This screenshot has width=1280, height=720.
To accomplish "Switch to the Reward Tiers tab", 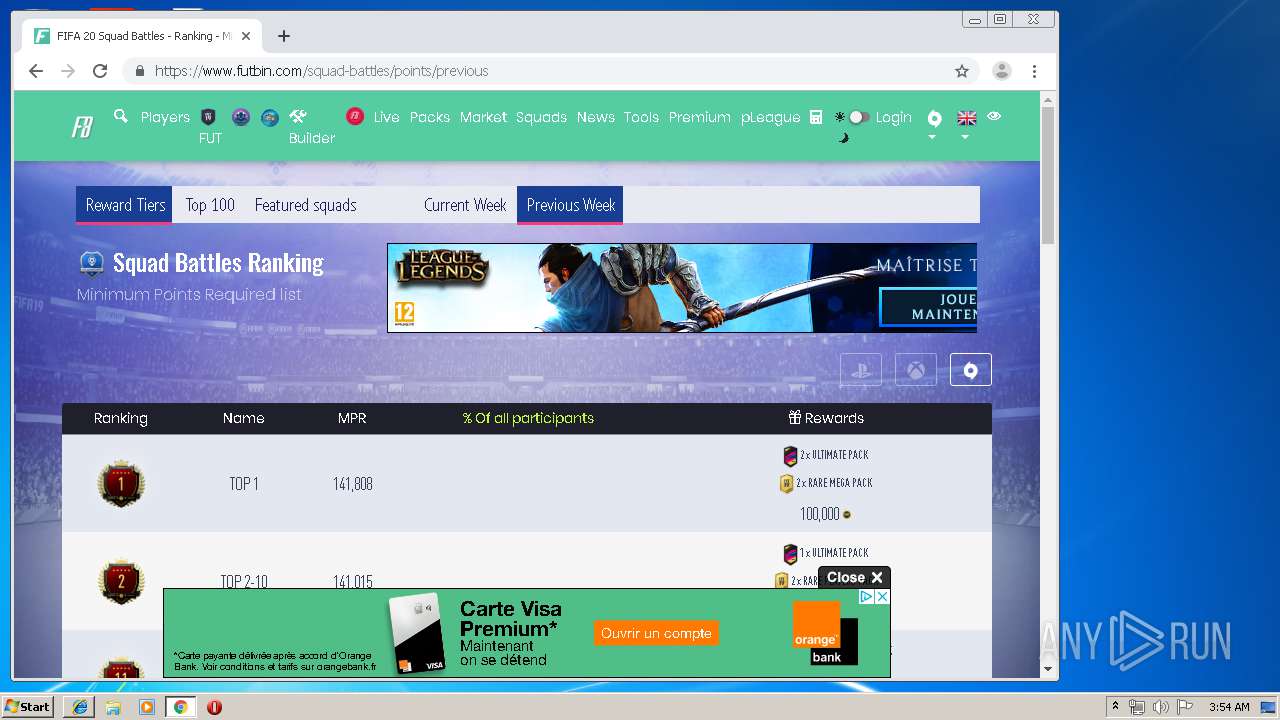I will click(x=125, y=205).
